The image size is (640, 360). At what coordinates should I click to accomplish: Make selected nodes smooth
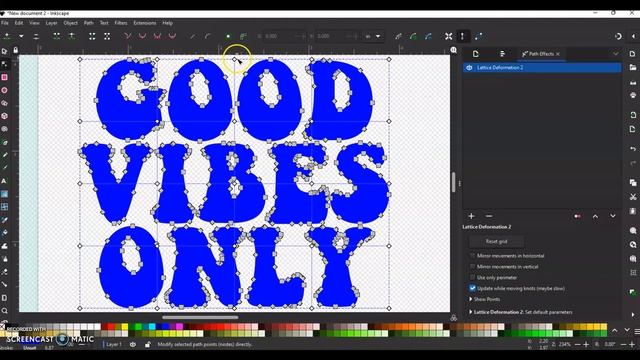(142, 36)
